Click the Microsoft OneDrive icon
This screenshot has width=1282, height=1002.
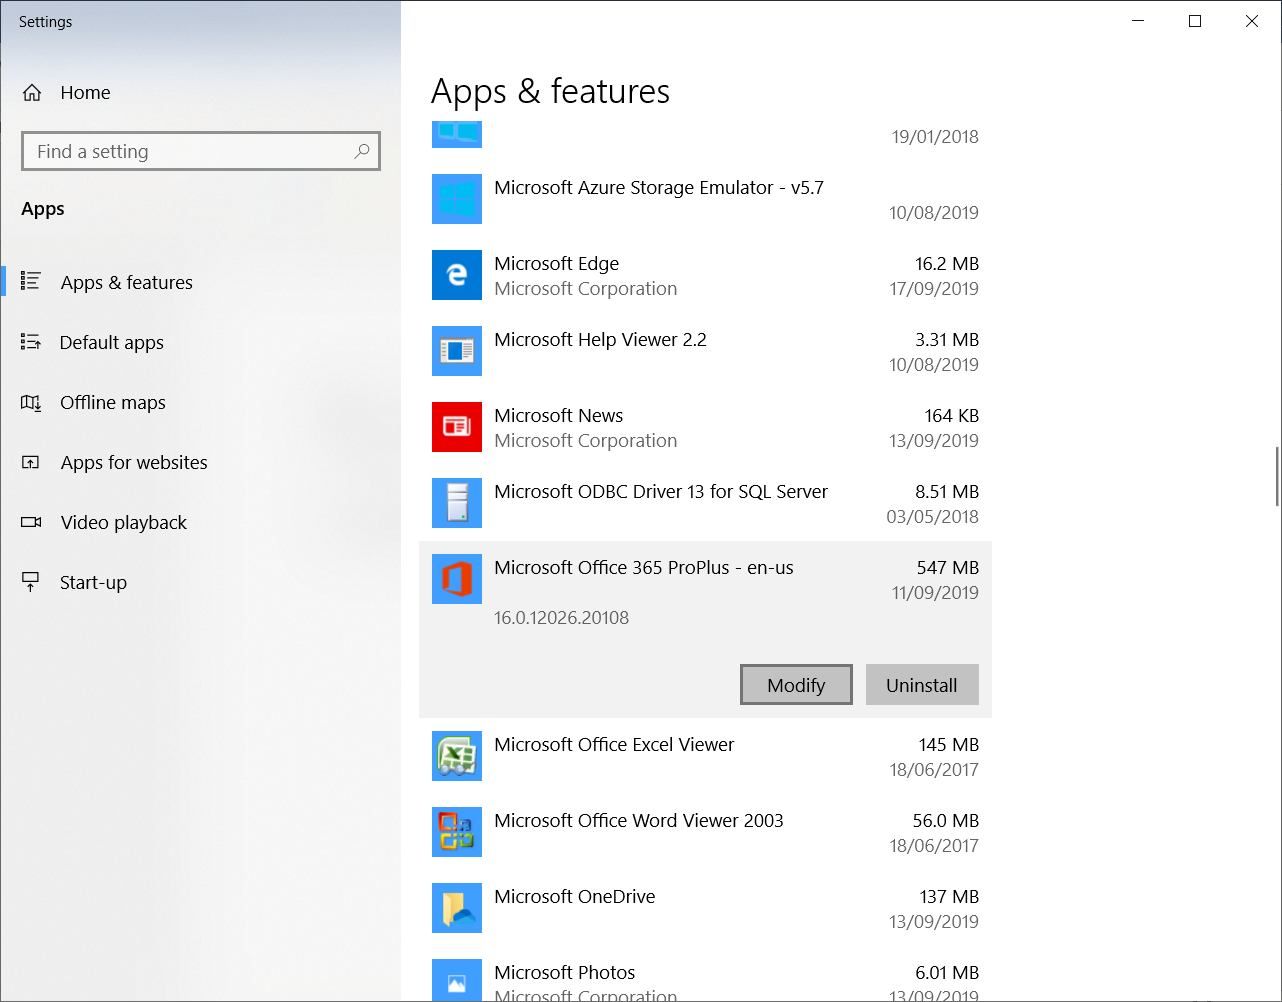coord(457,908)
